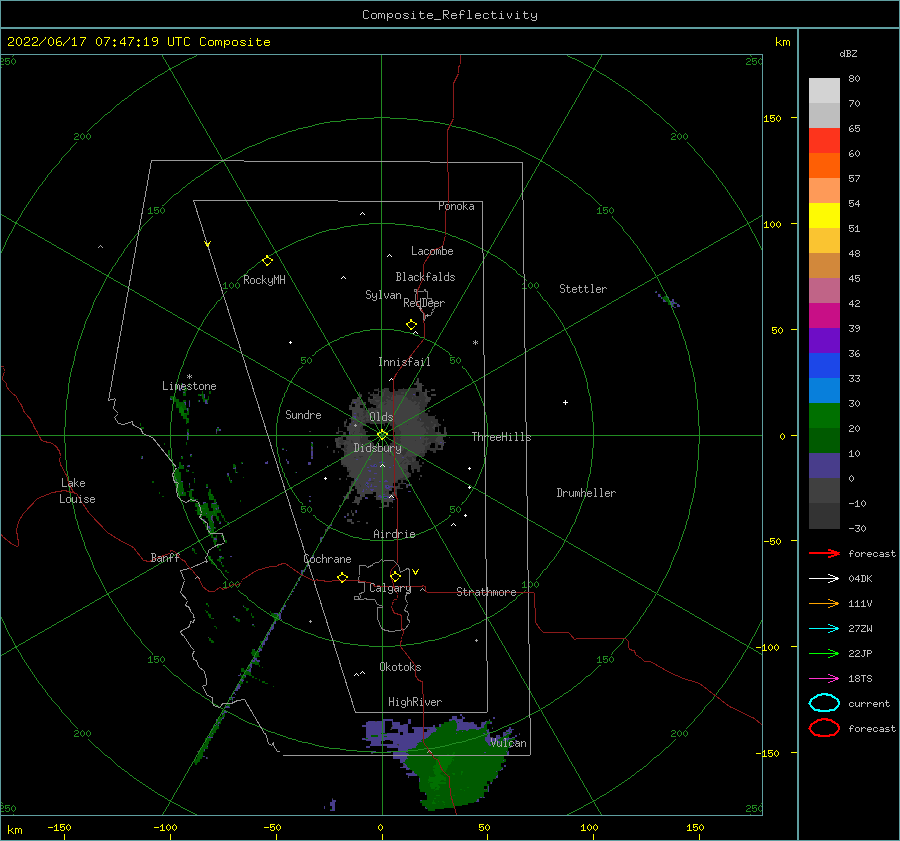Click the Airdrie city label
The width and height of the screenshot is (900, 841).
[x=394, y=534]
